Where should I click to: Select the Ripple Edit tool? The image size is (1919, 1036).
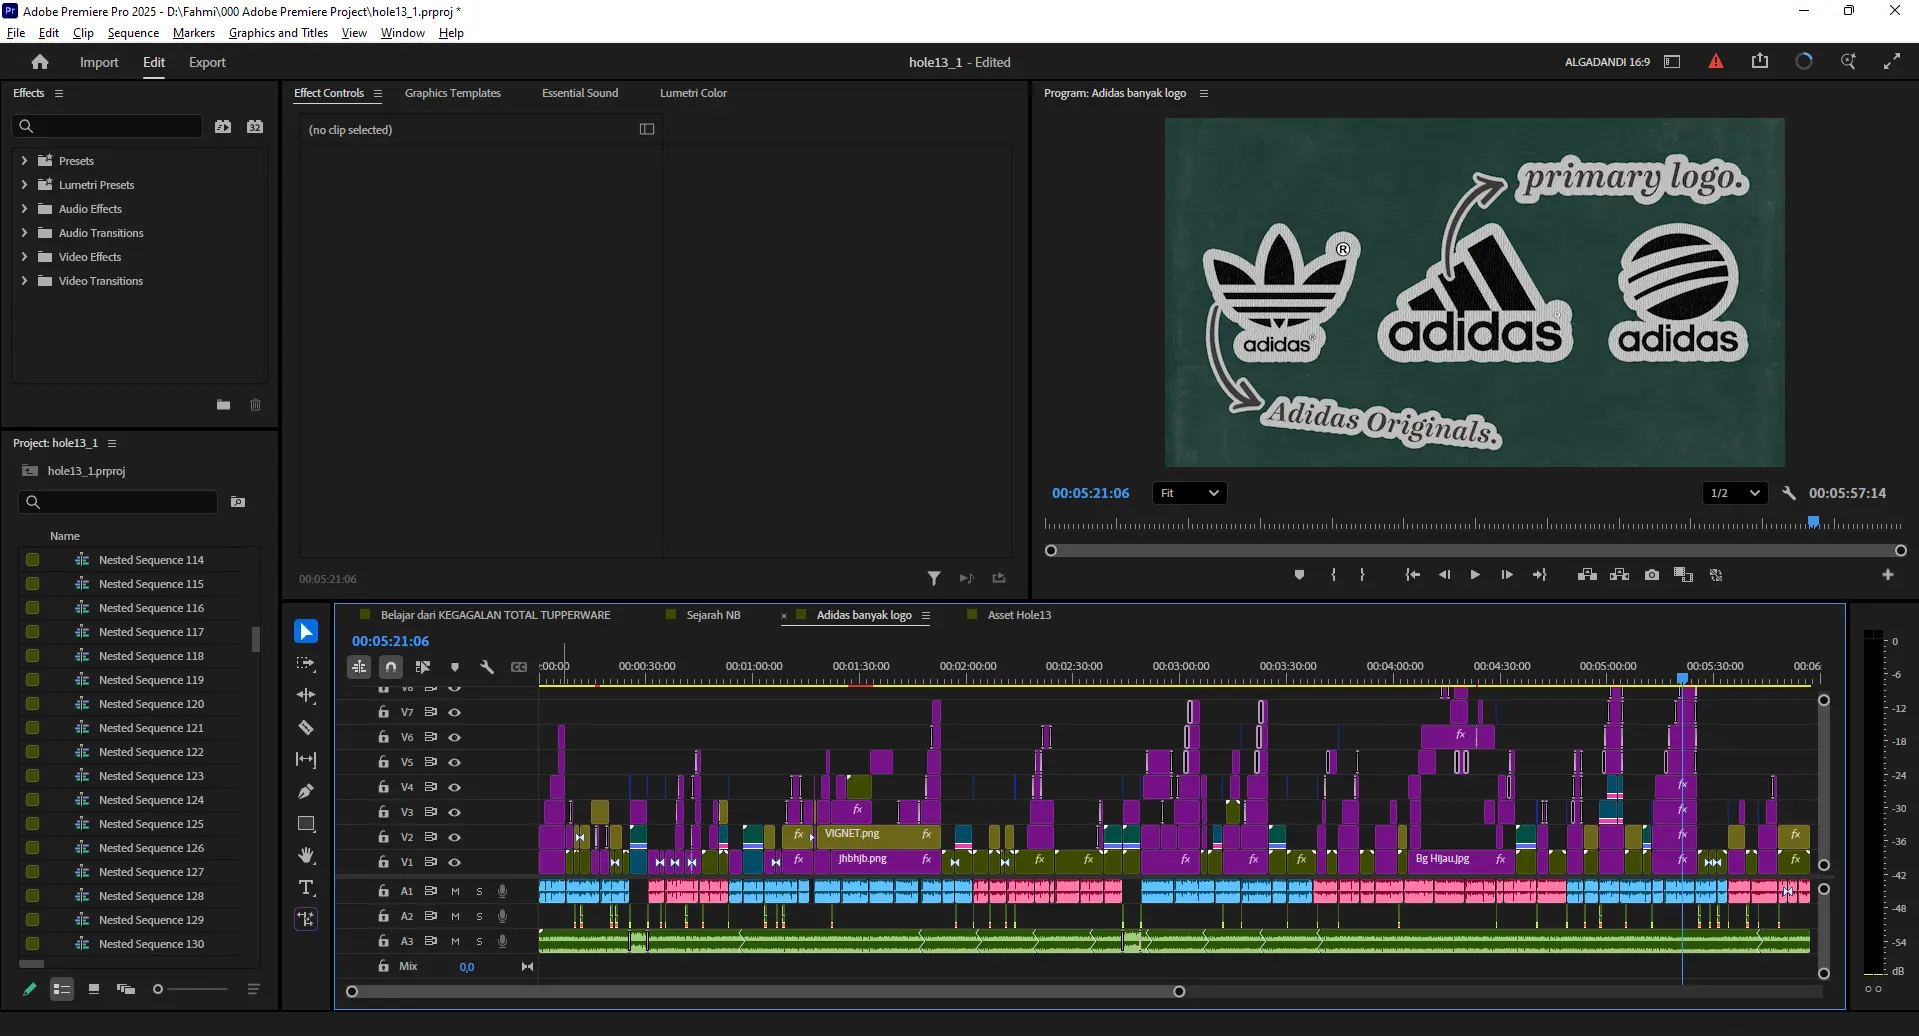[306, 696]
